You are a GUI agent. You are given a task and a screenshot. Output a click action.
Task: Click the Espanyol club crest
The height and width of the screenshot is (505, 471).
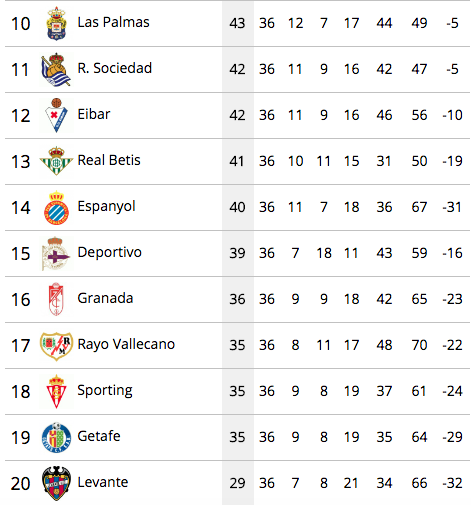[x=56, y=207]
